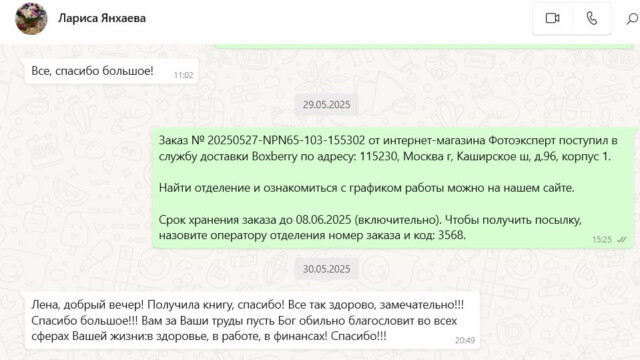Click the pickup code 3568 in the message
The width and height of the screenshot is (640, 360).
point(451,236)
